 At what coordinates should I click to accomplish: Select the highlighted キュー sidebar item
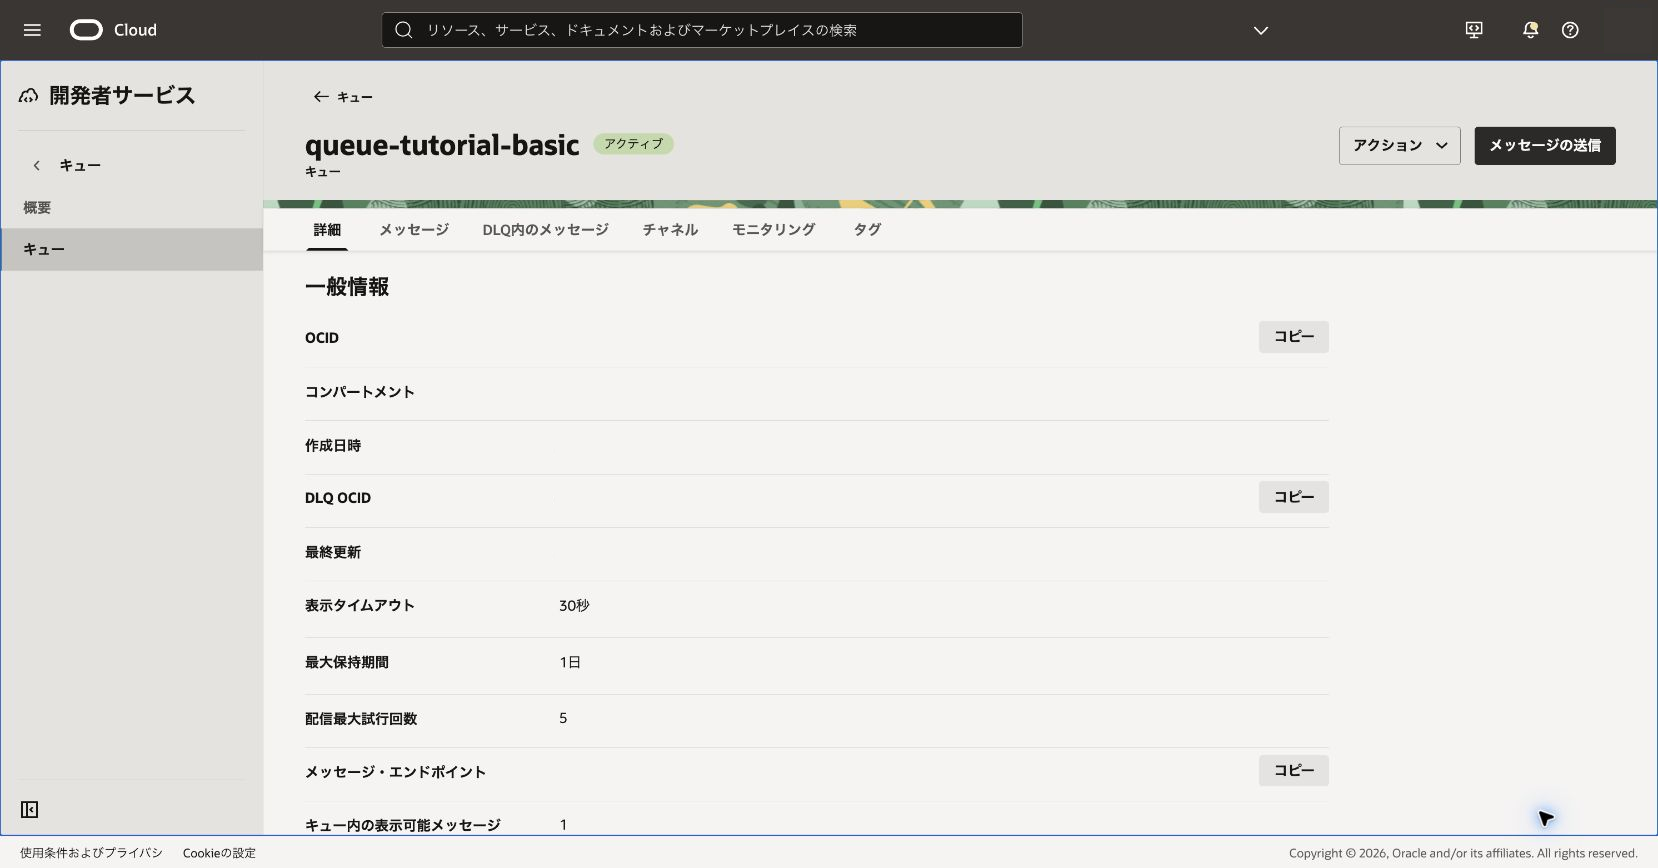click(x=131, y=249)
